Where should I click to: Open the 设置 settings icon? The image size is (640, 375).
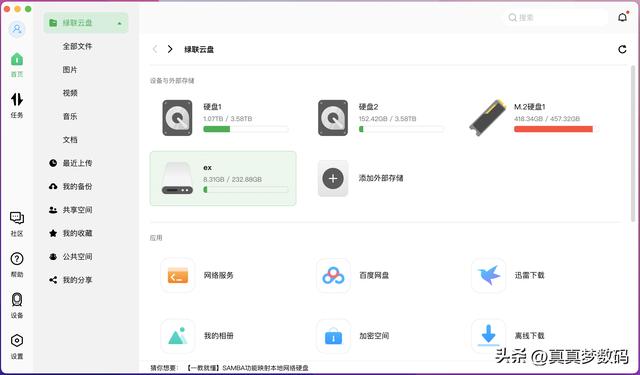click(x=17, y=340)
